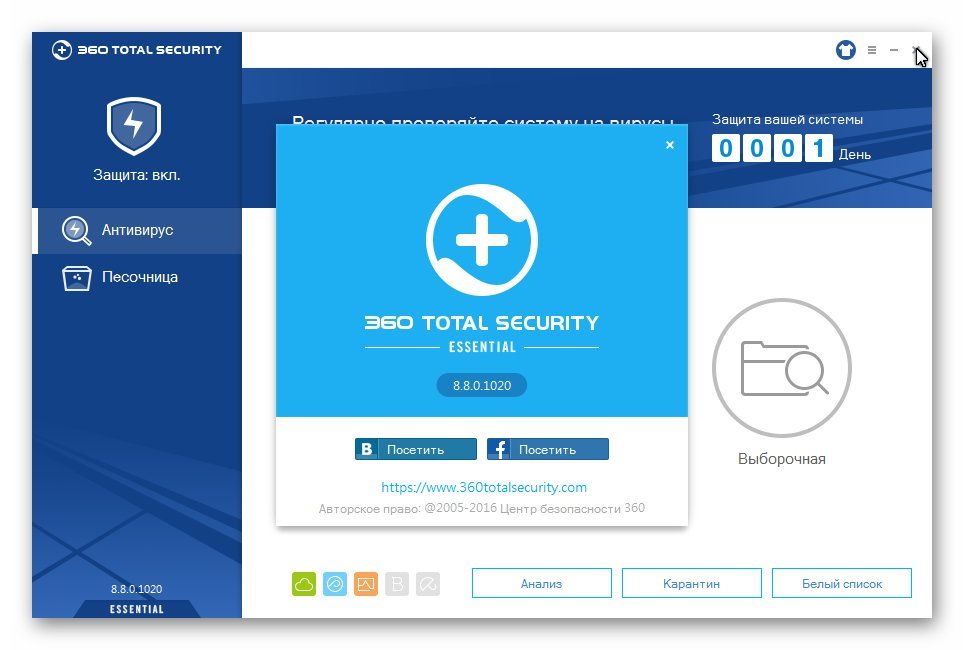
Task: Click the orange system repair engine icon
Action: [x=366, y=584]
